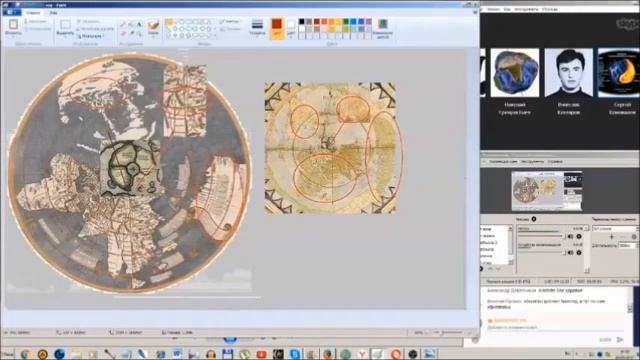This screenshot has width=640, height=360.
Task: Open the Help menu in OBS
Action: pos(555,162)
